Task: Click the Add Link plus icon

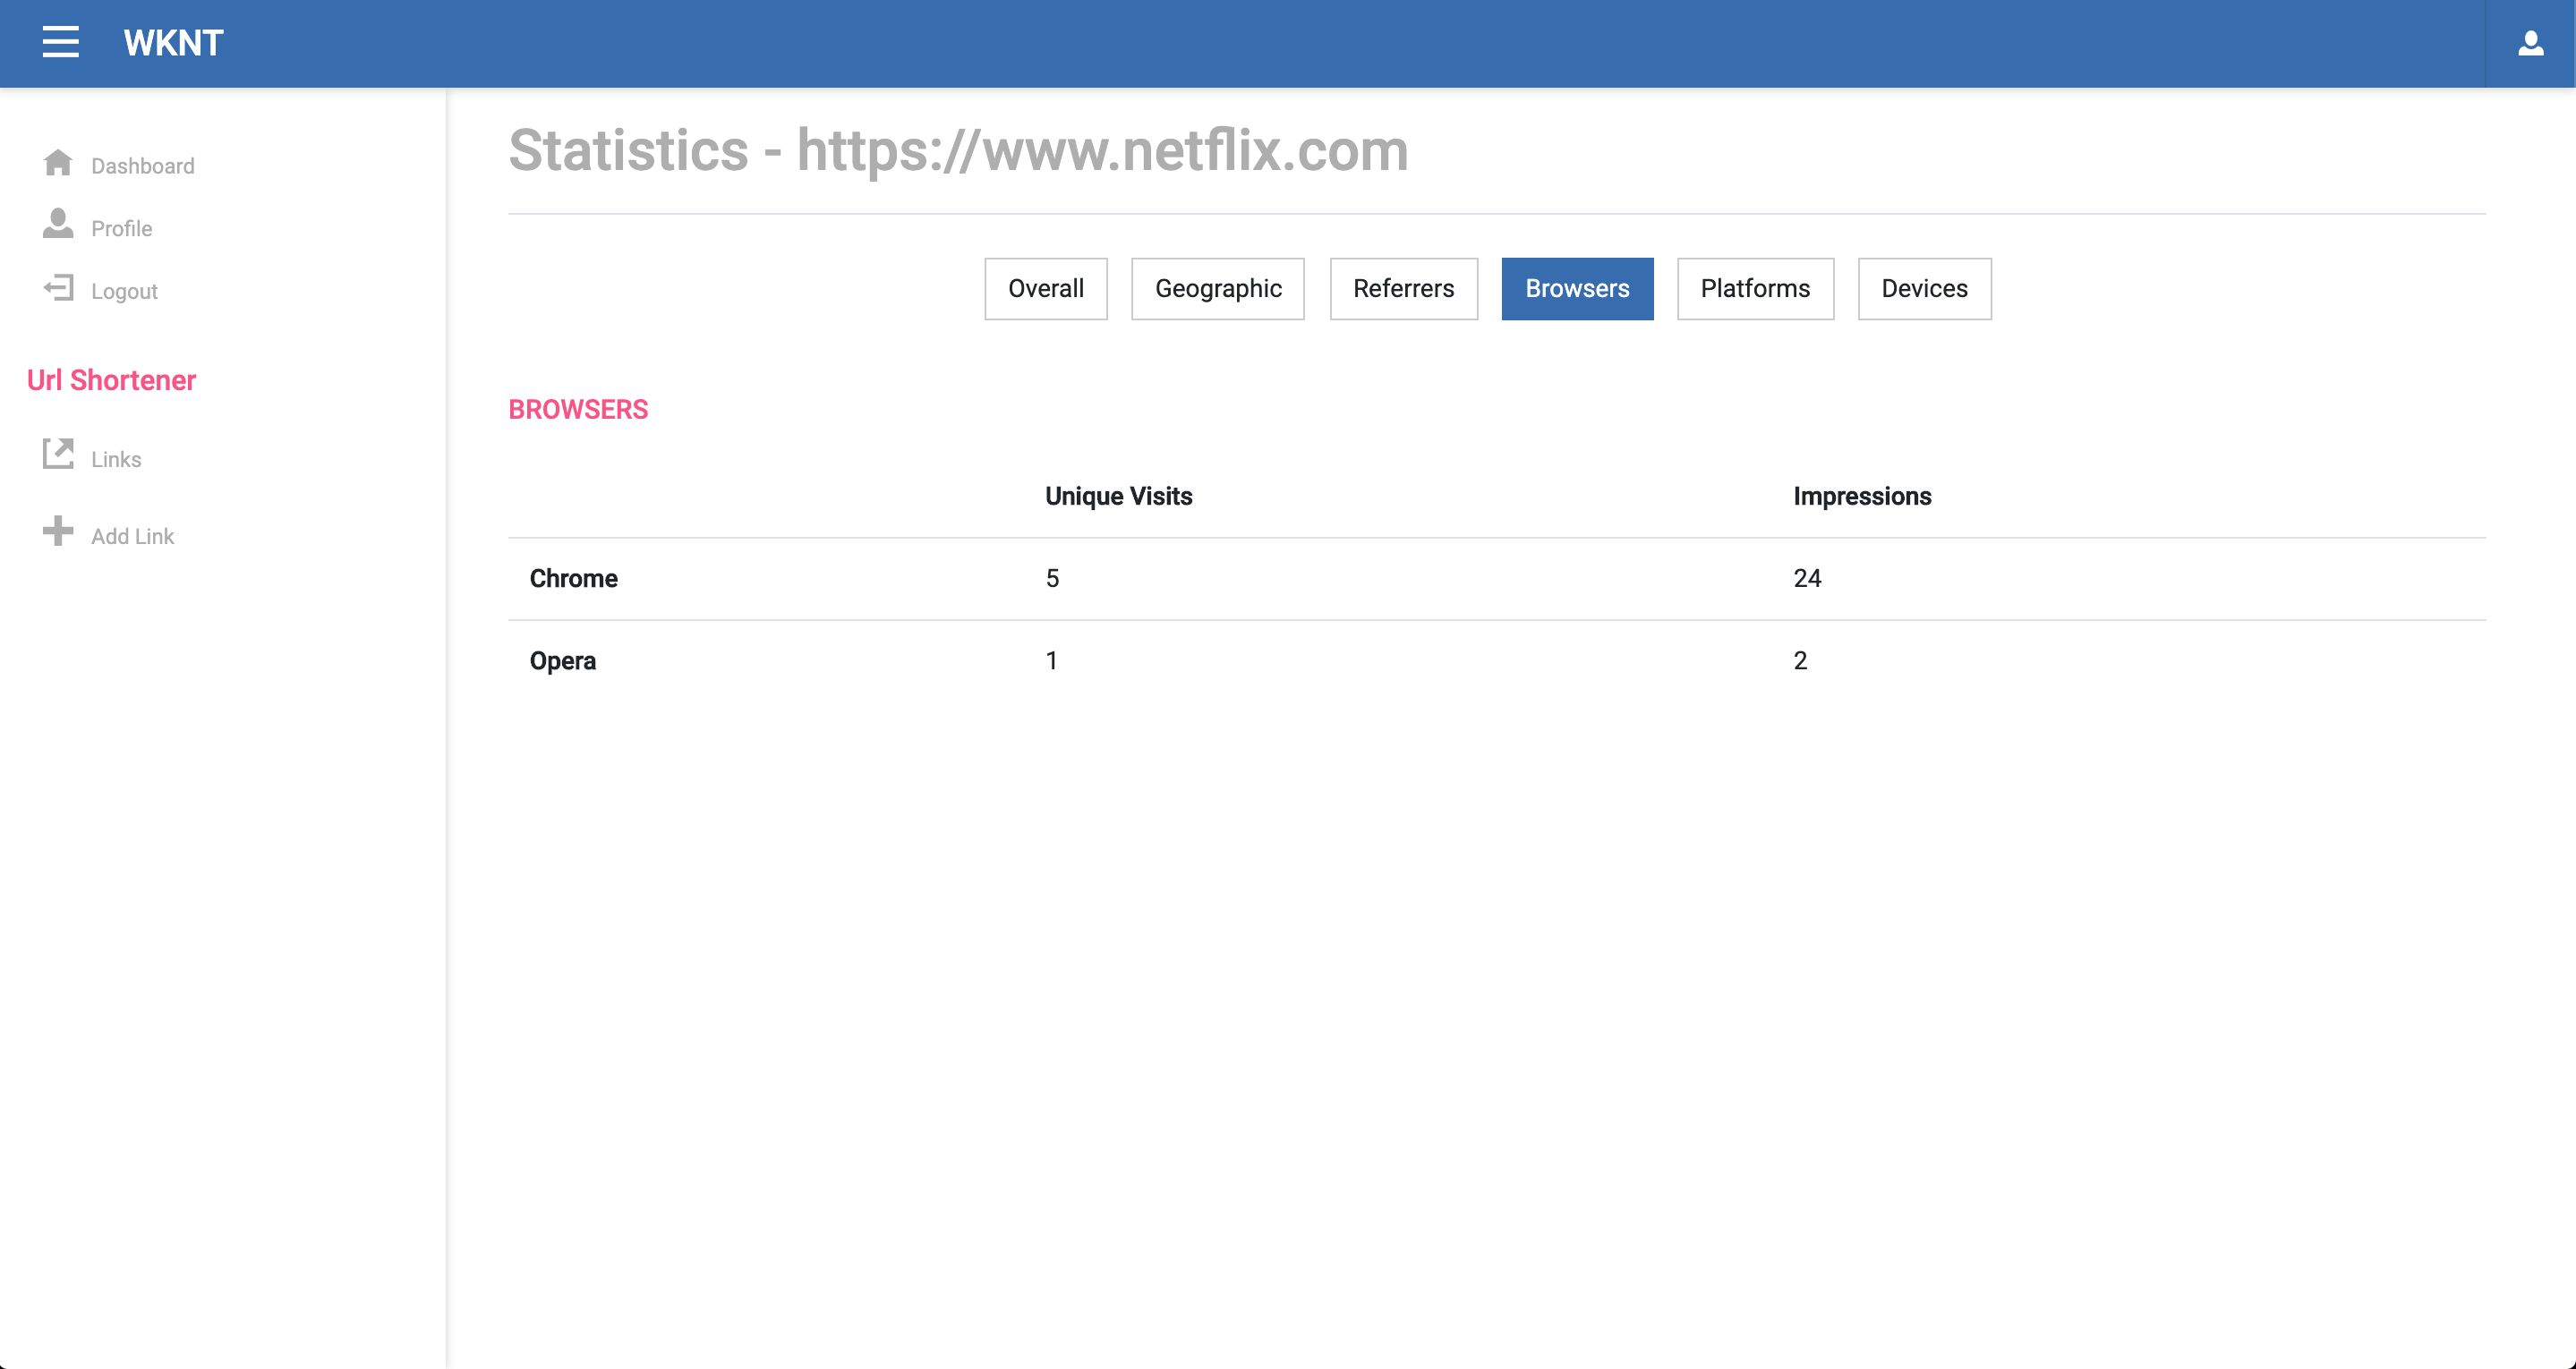Action: click(58, 531)
